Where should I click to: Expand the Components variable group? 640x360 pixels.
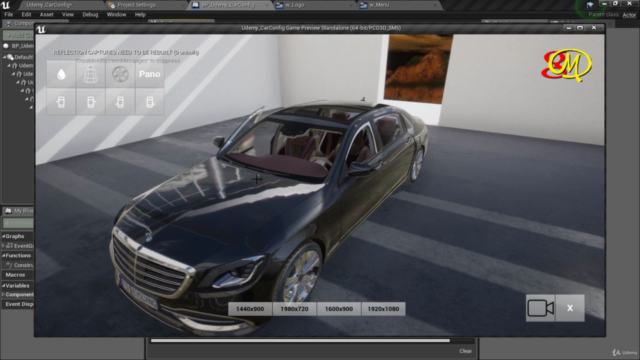tap(3, 294)
